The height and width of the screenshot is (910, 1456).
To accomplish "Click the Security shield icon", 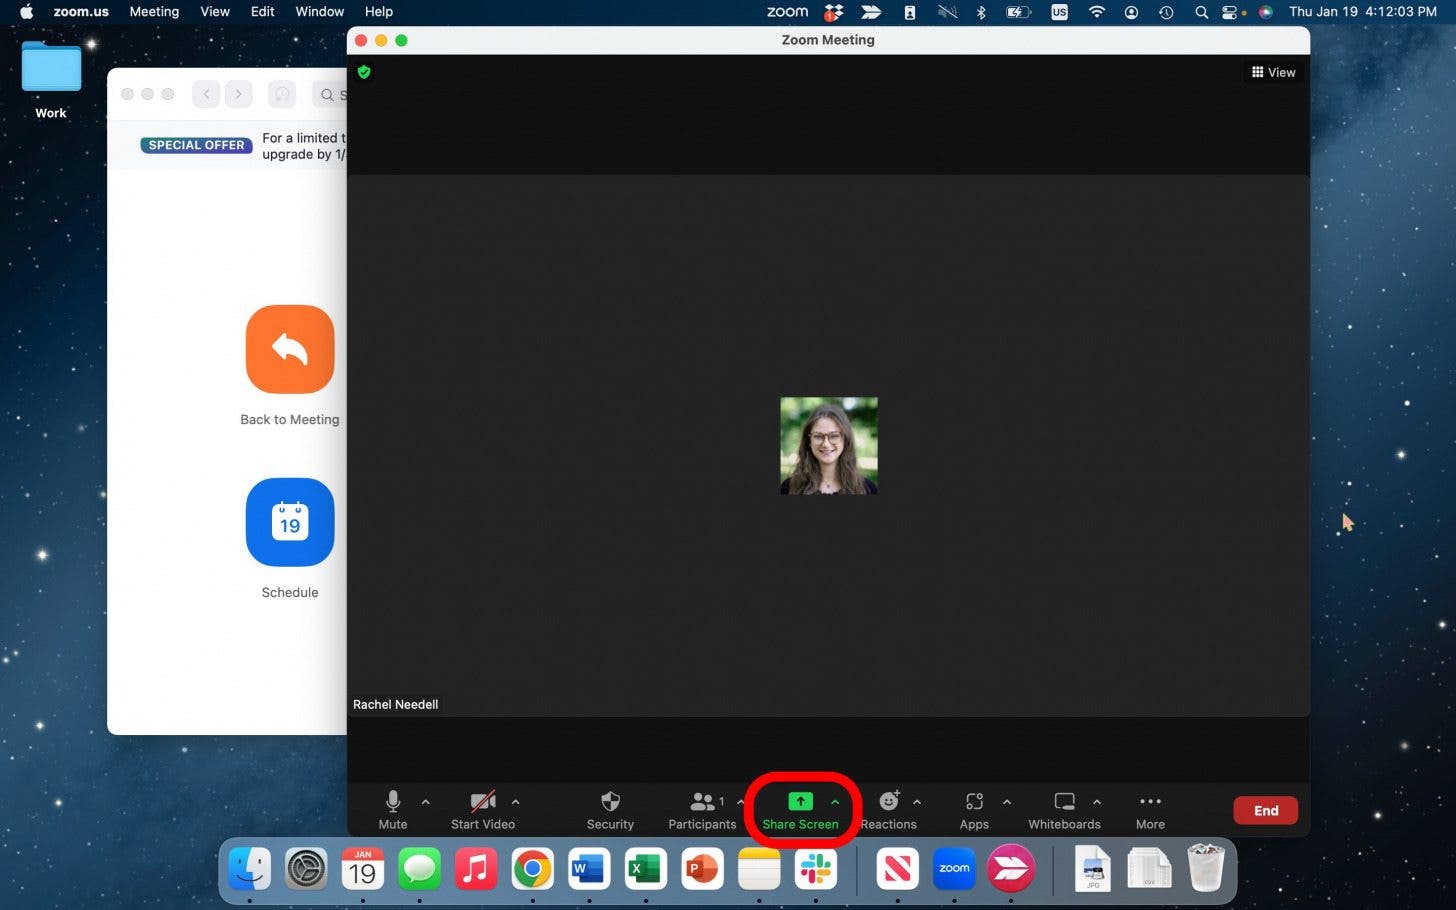I will tap(610, 802).
